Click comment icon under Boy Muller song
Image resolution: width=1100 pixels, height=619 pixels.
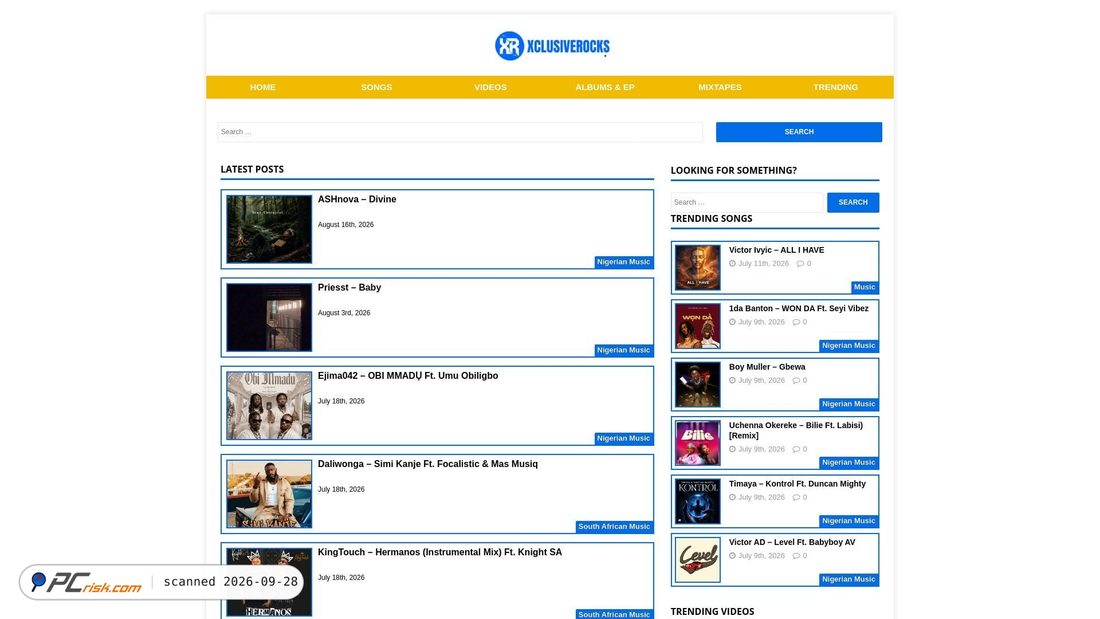point(796,380)
